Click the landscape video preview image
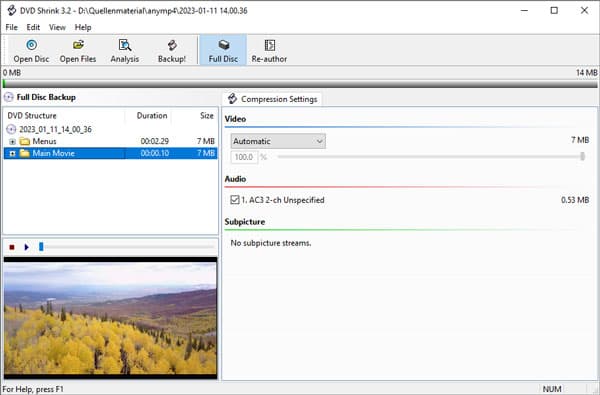Screen dimensions: 600x395 110,318
